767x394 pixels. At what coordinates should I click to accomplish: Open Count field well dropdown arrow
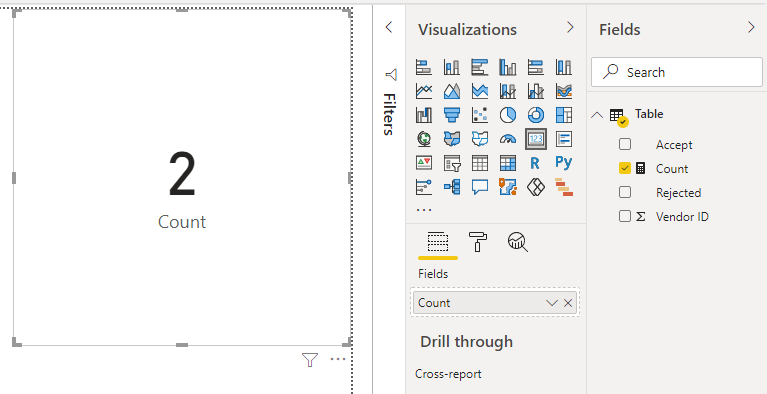pyautogui.click(x=552, y=303)
